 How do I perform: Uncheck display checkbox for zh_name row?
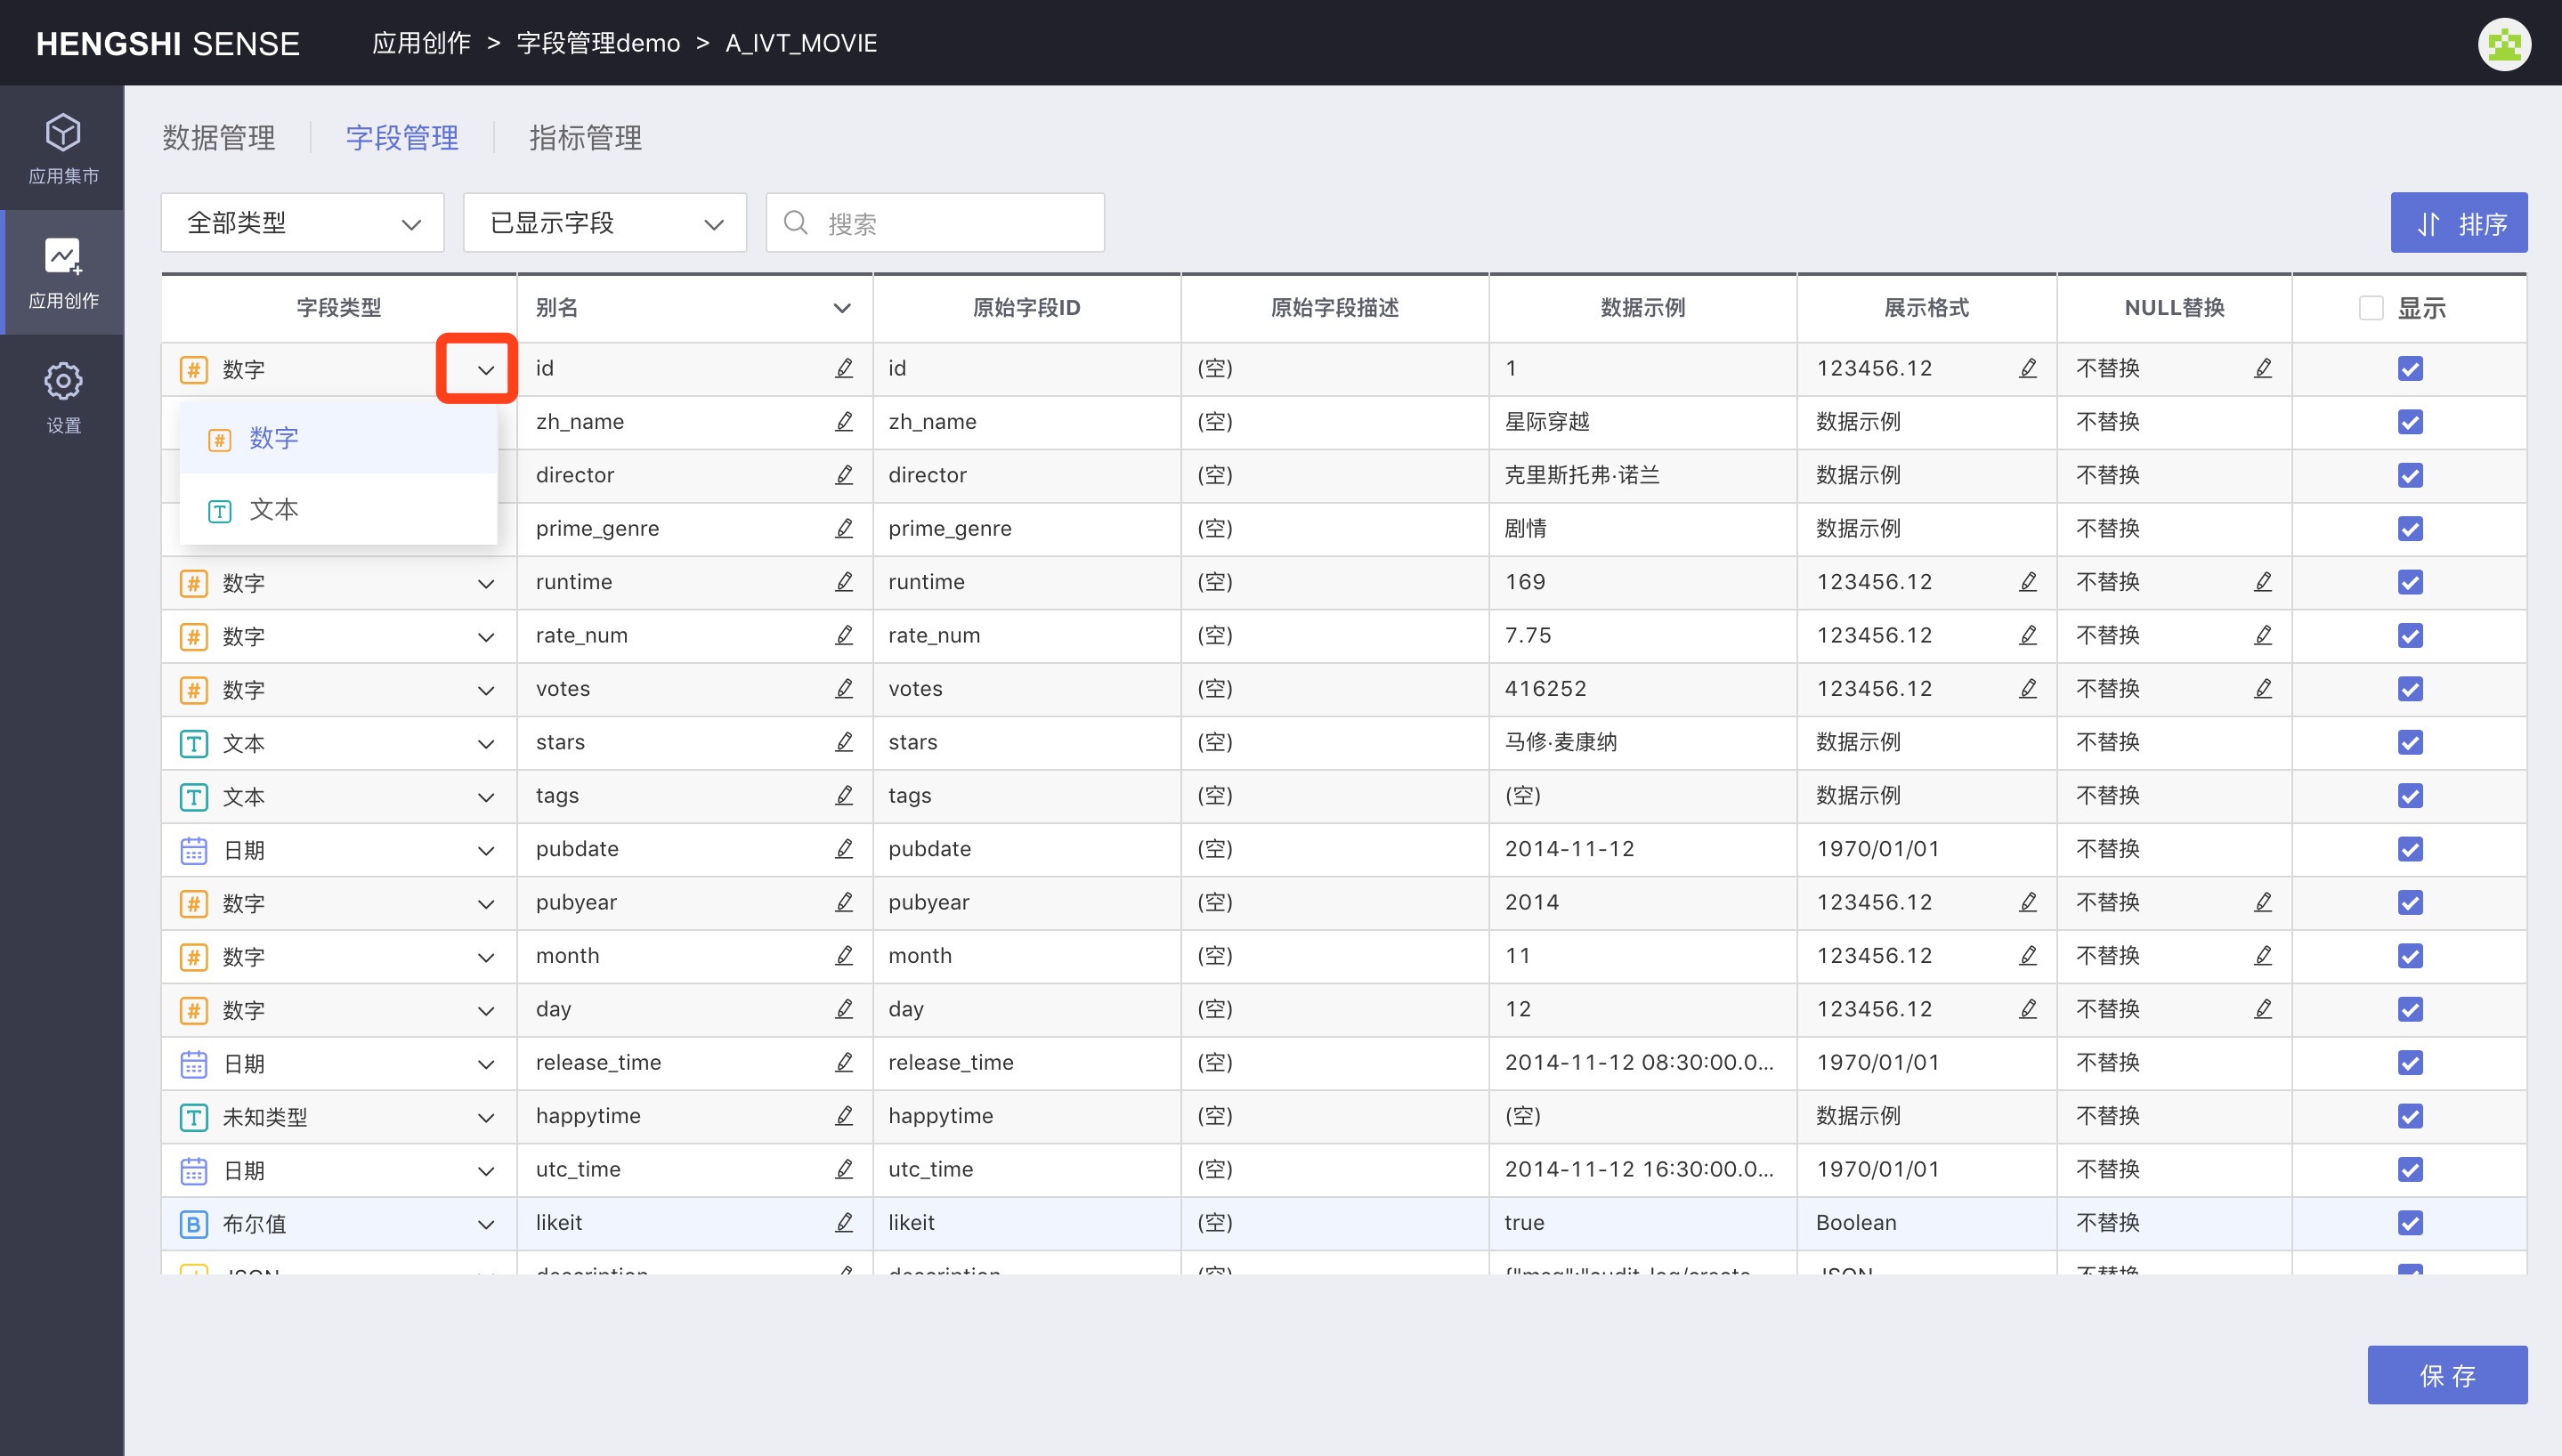(x=2410, y=421)
